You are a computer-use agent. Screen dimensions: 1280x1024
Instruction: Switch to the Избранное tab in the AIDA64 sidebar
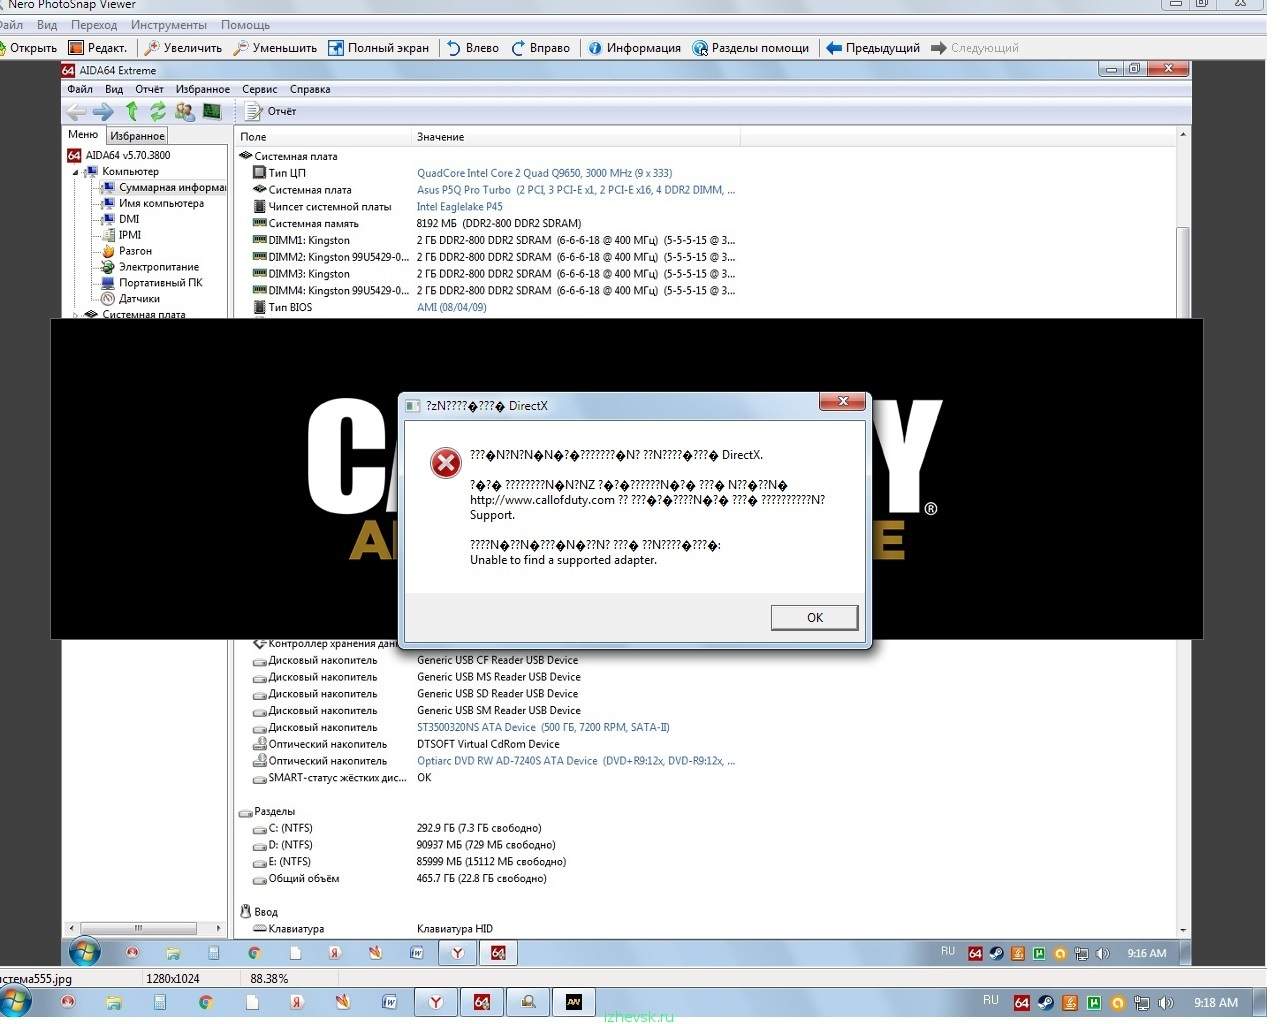(137, 136)
